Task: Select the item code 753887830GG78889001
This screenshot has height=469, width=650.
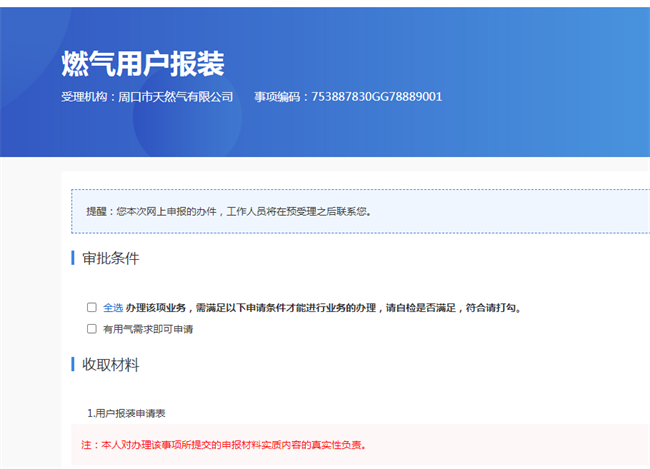Action: click(x=377, y=97)
